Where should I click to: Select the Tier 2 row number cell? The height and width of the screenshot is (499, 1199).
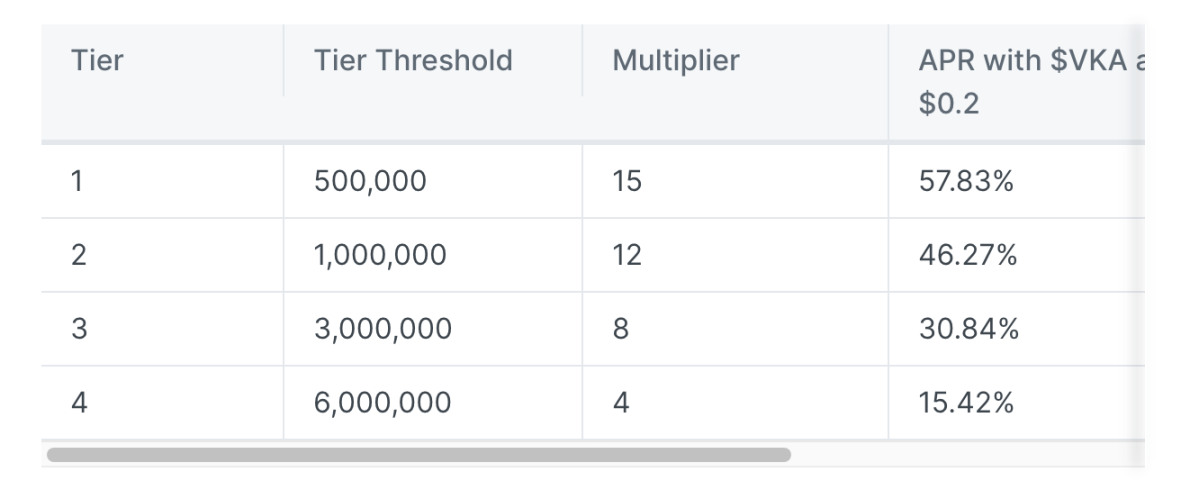[x=80, y=256]
